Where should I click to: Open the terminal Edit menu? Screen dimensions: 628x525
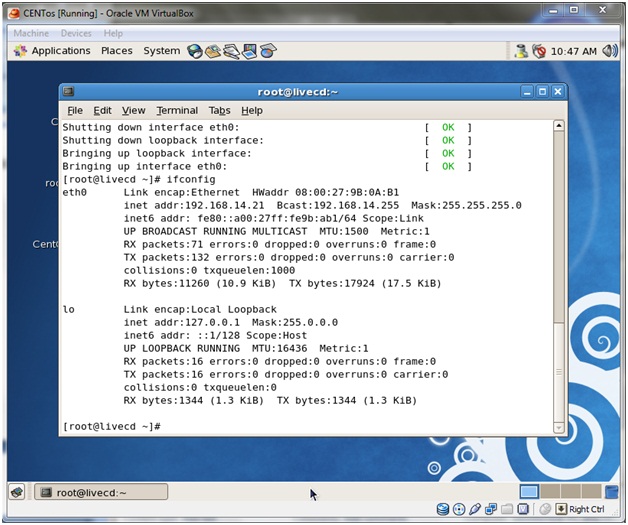pyautogui.click(x=103, y=111)
